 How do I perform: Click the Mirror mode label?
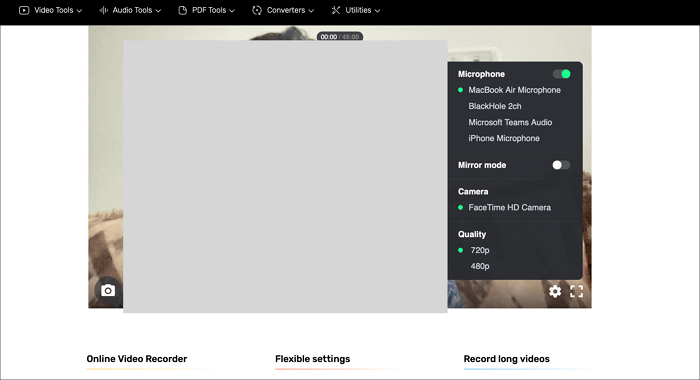(x=482, y=165)
